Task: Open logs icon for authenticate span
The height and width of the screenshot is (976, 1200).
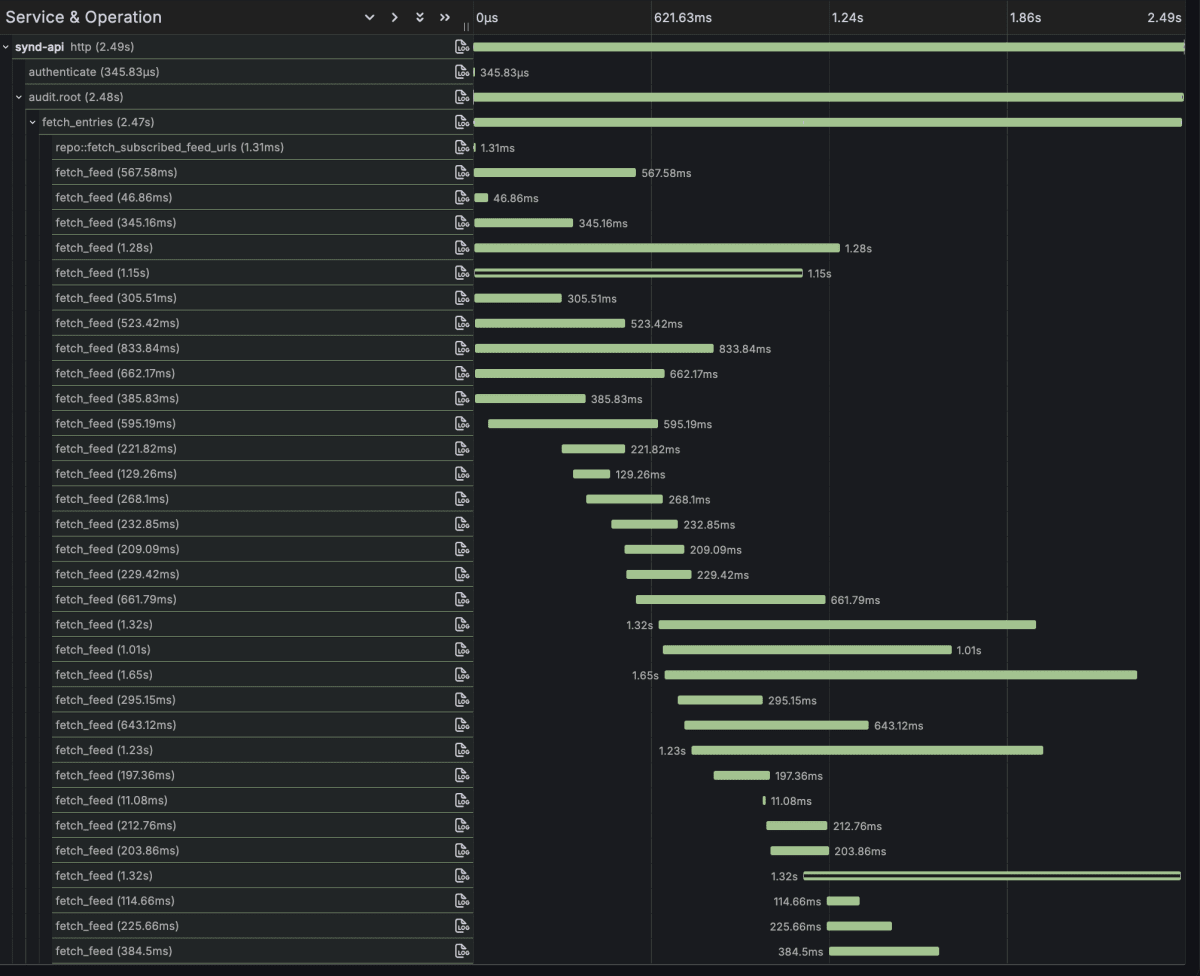Action: (462, 72)
